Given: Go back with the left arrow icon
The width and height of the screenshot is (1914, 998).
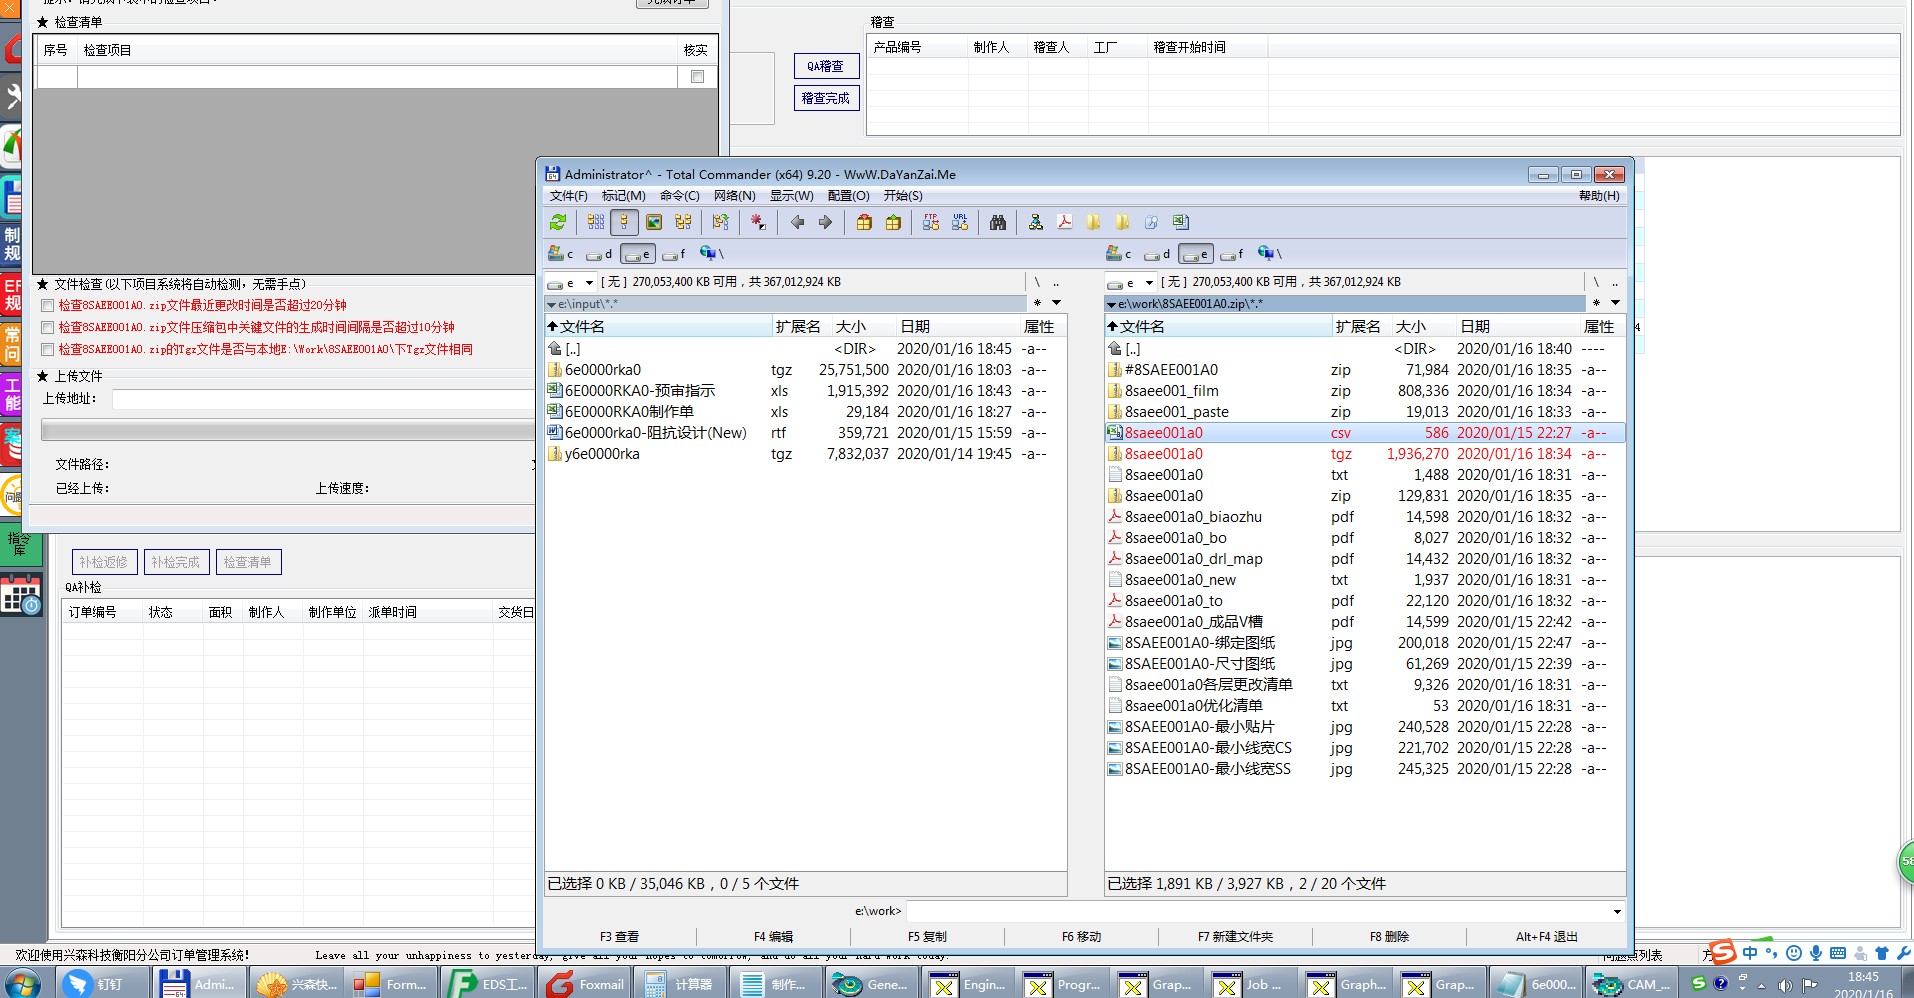Looking at the screenshot, I should coord(797,222).
